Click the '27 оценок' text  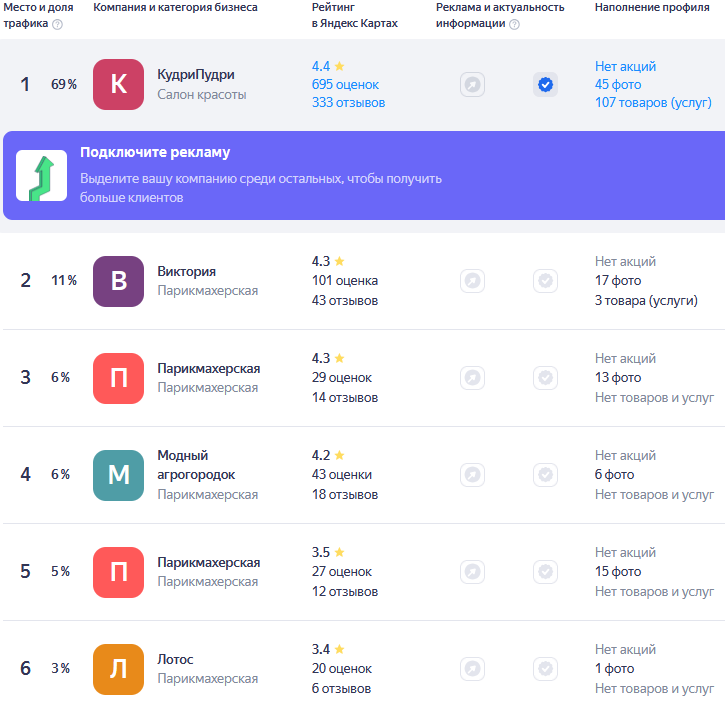coord(341,572)
